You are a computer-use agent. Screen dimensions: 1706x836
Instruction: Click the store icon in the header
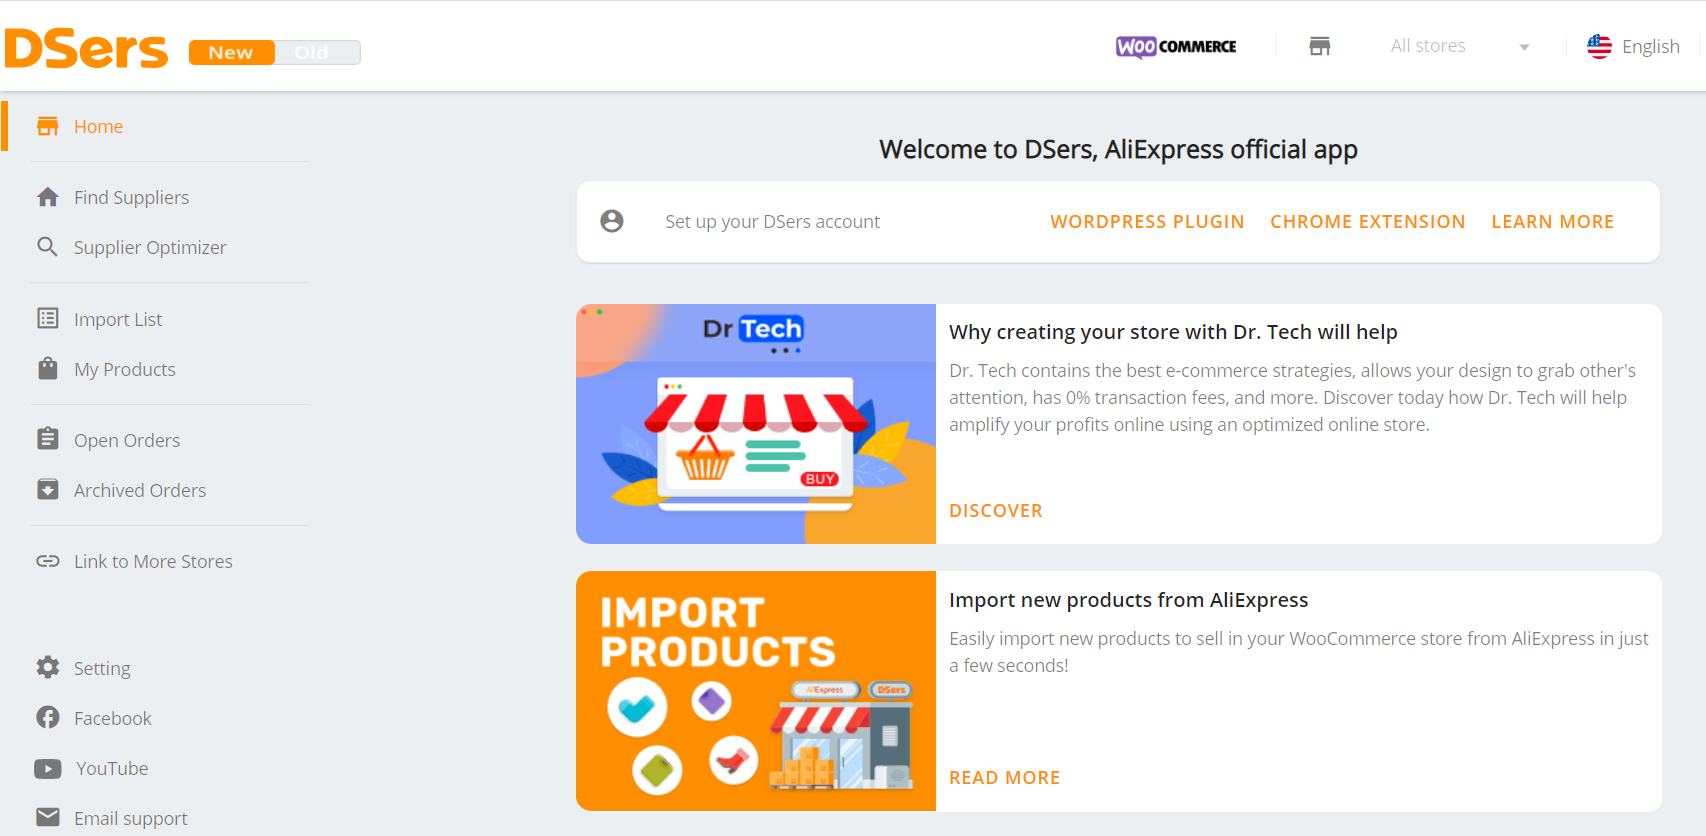tap(1320, 46)
